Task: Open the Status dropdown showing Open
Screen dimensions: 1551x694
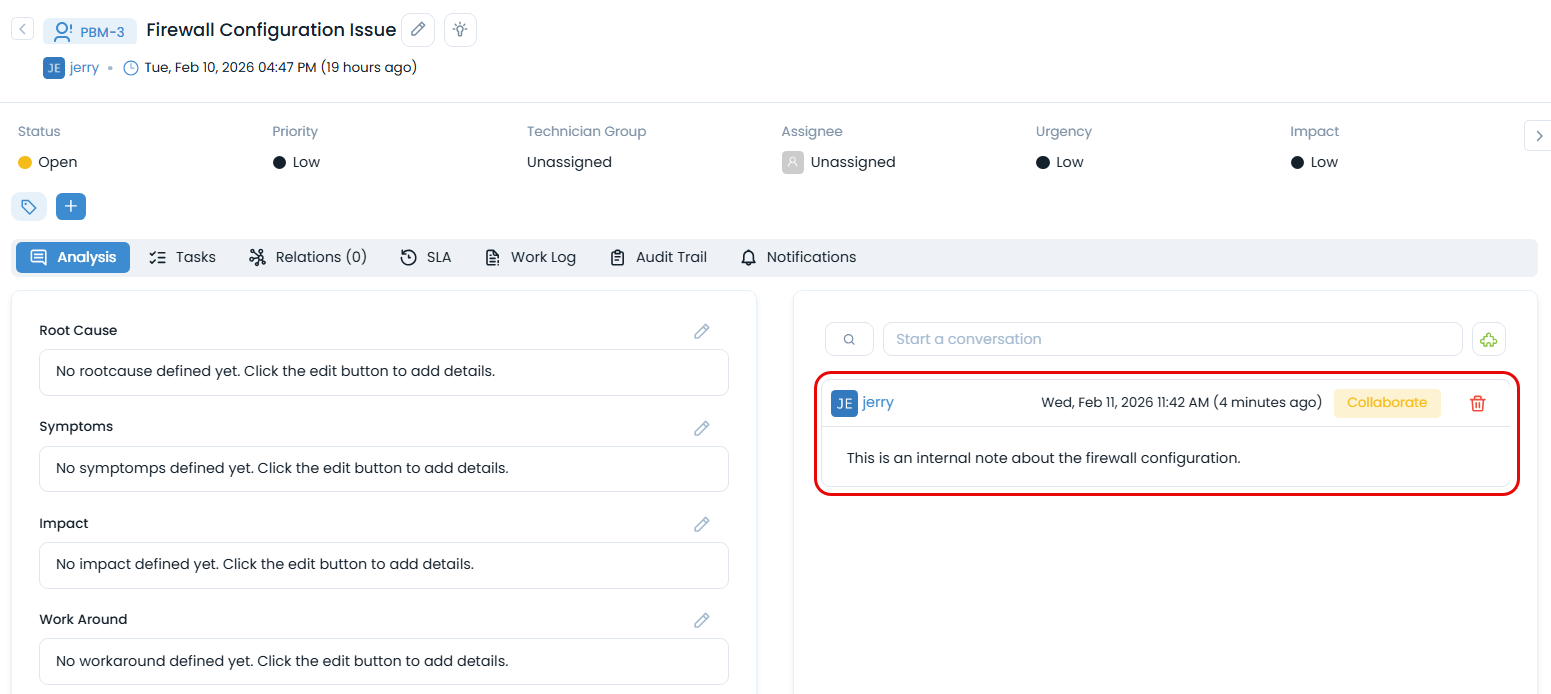Action: coord(58,162)
